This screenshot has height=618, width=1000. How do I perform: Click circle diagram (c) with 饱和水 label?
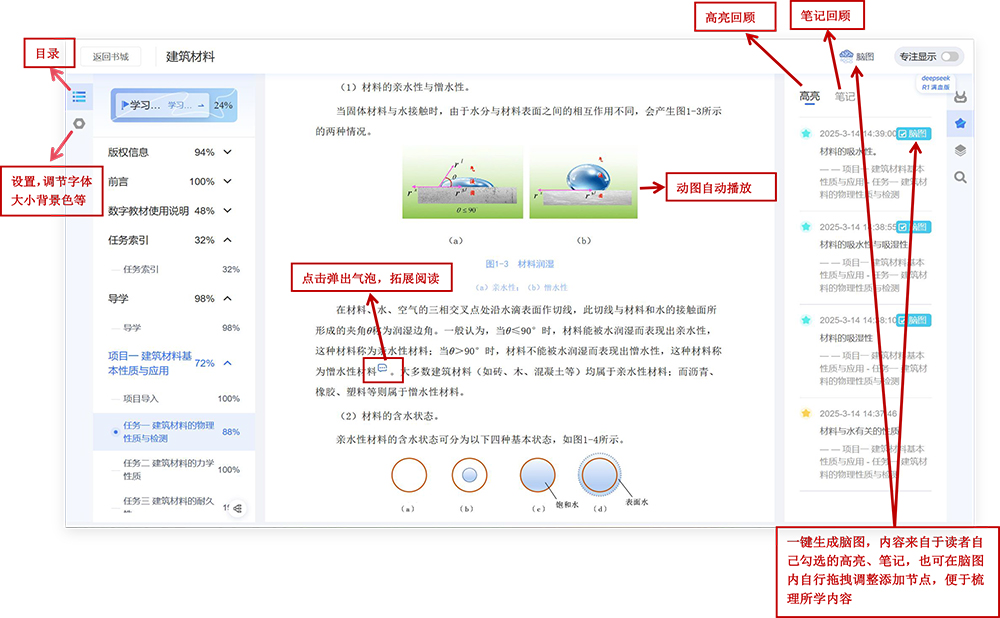pyautogui.click(x=538, y=475)
